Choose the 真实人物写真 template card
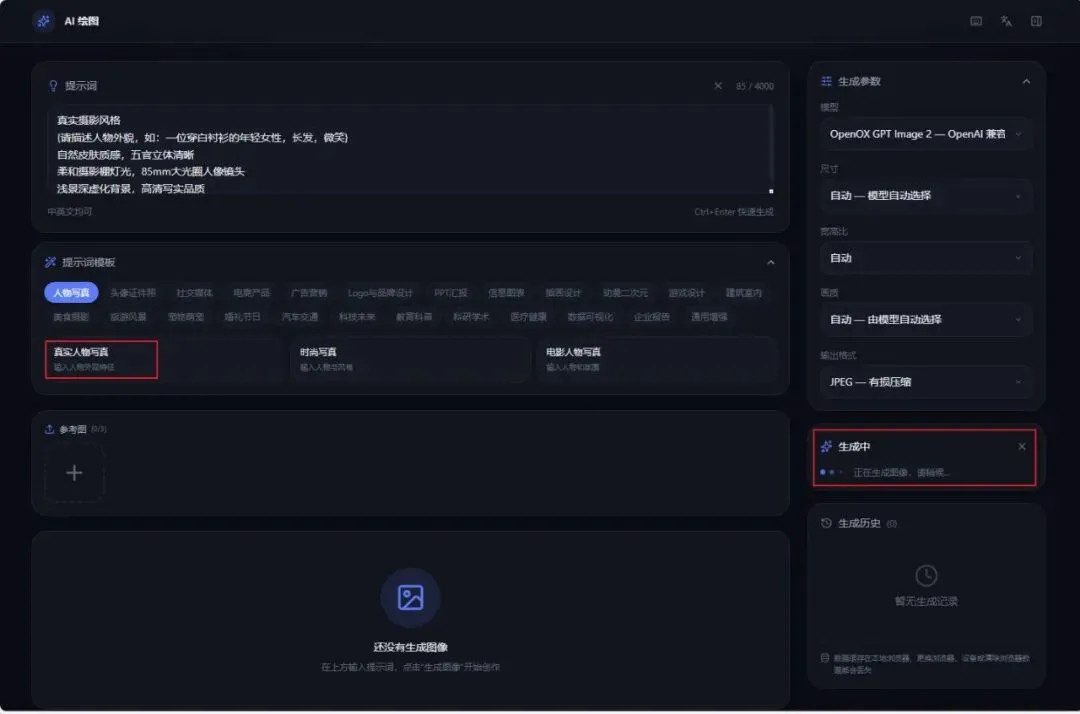 tap(165, 359)
